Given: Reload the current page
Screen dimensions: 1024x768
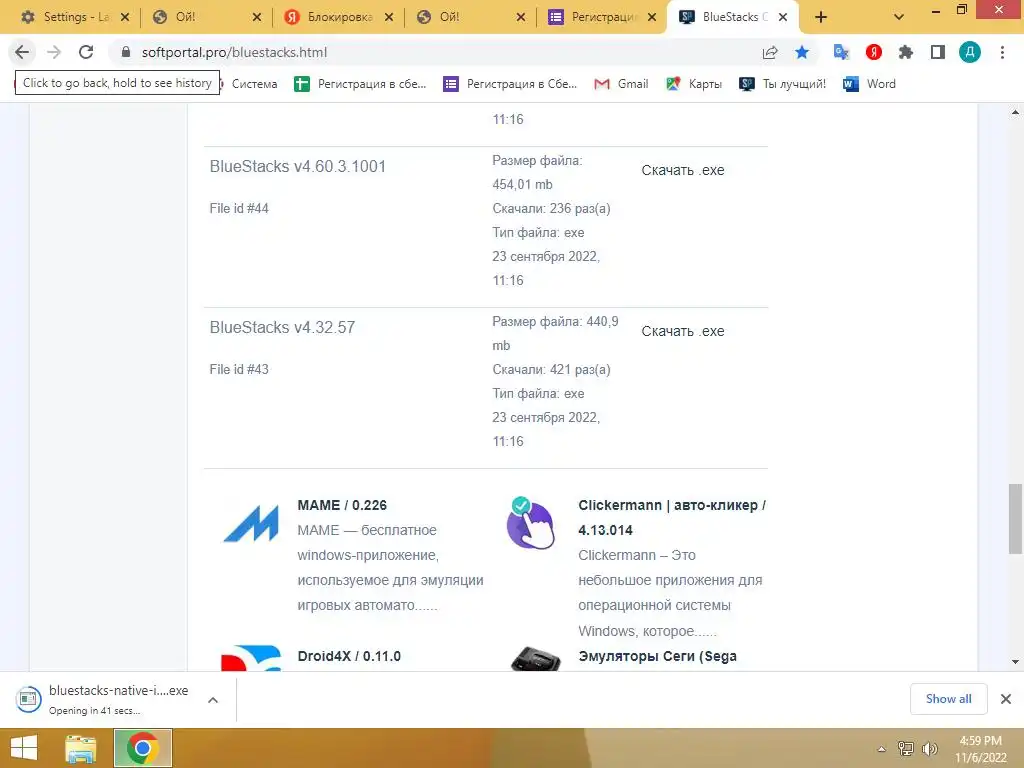Looking at the screenshot, I should tap(86, 52).
